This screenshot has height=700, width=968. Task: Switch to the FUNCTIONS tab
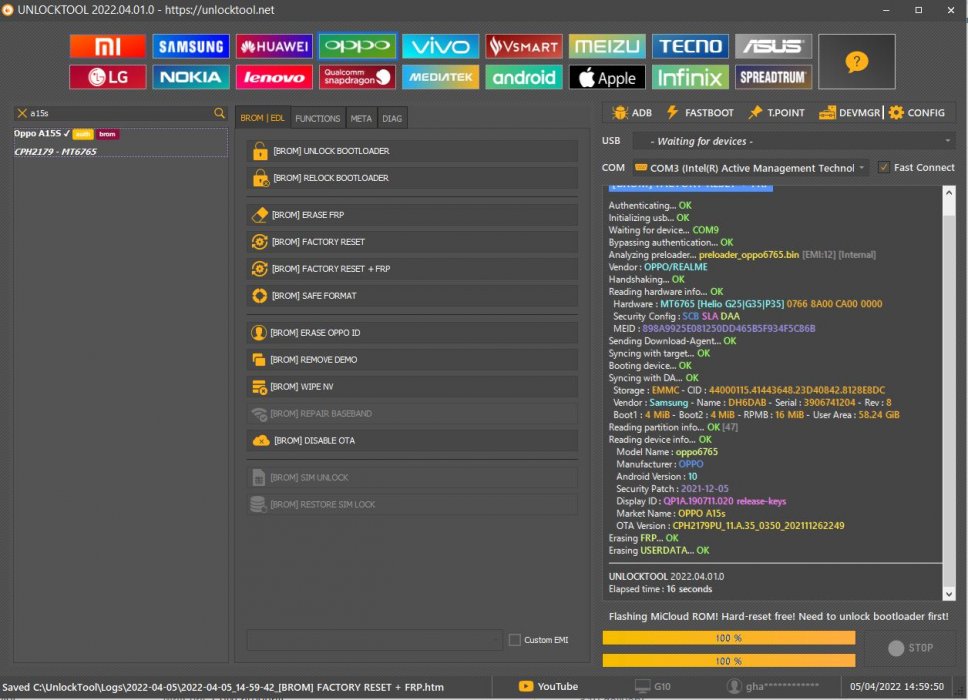[317, 118]
